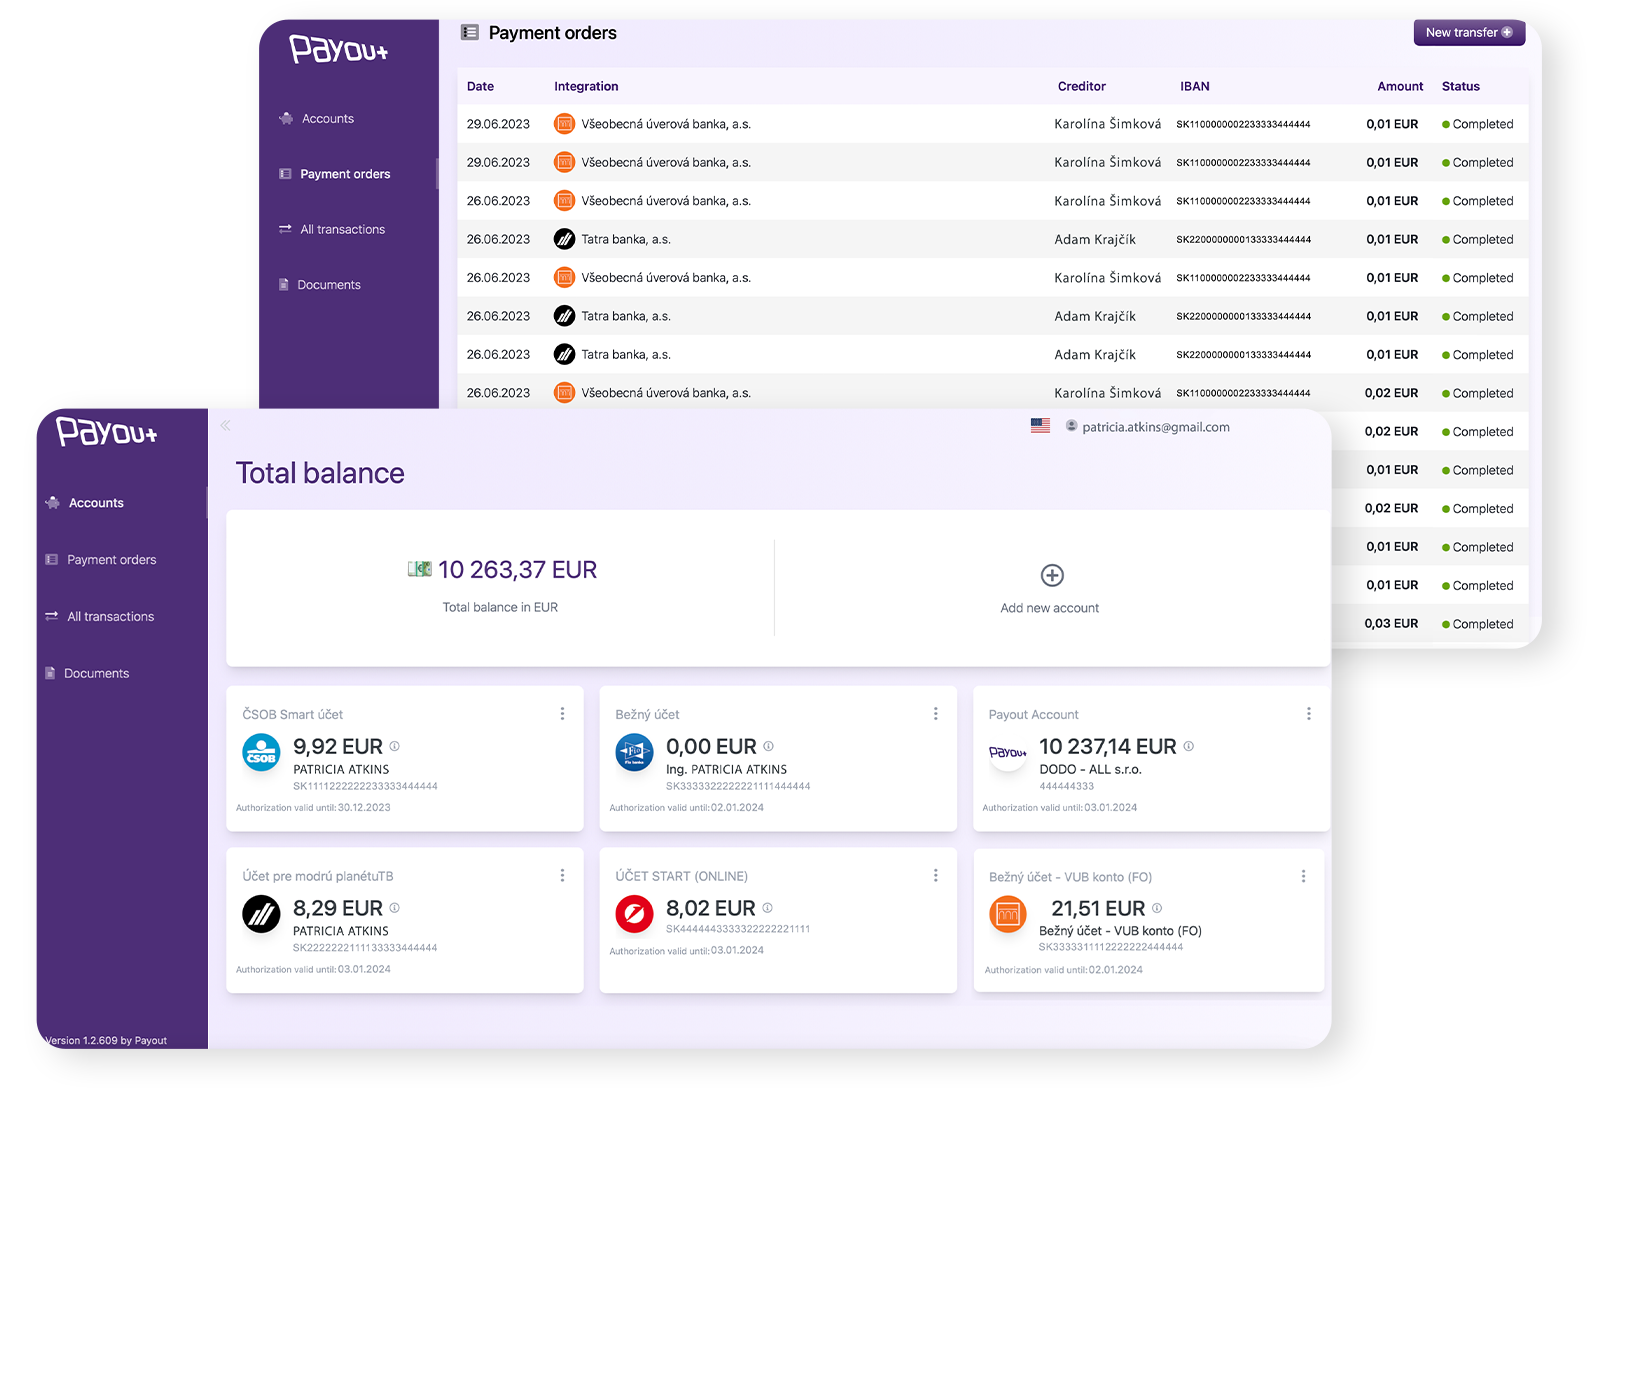Open Documents in front window sidebar
1632x1395 pixels.
pyautogui.click(x=96, y=674)
